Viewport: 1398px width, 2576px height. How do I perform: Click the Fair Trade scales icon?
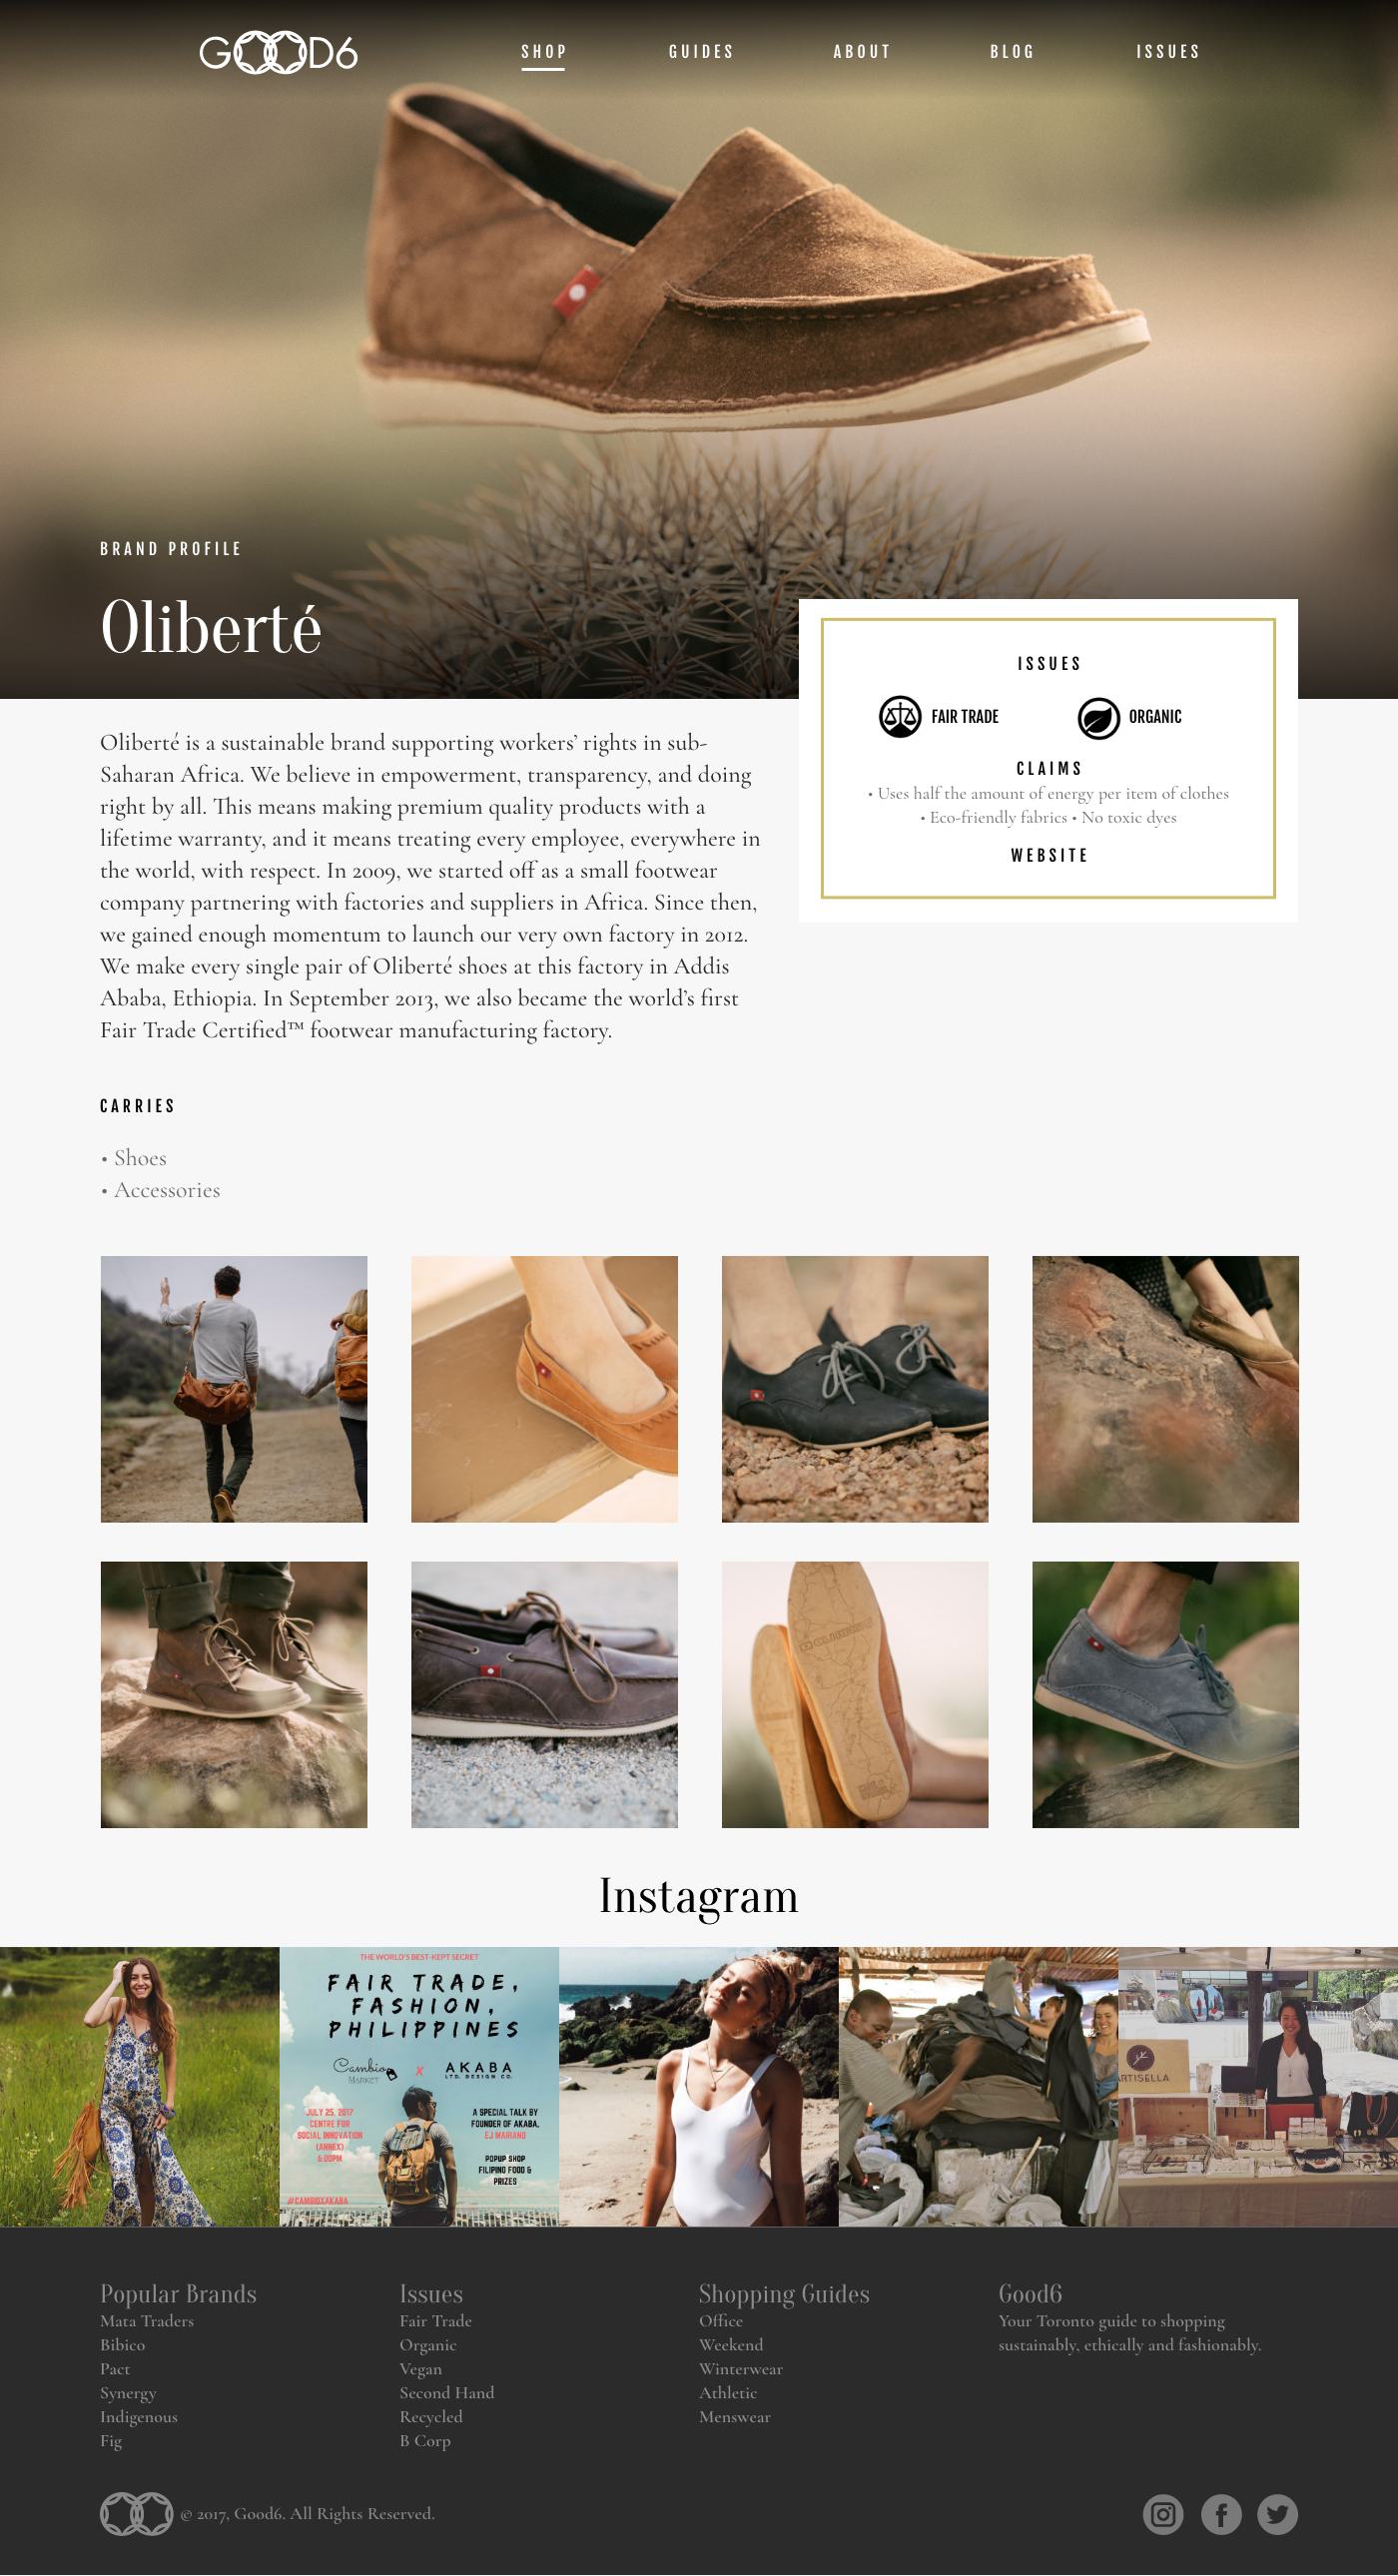(x=900, y=717)
